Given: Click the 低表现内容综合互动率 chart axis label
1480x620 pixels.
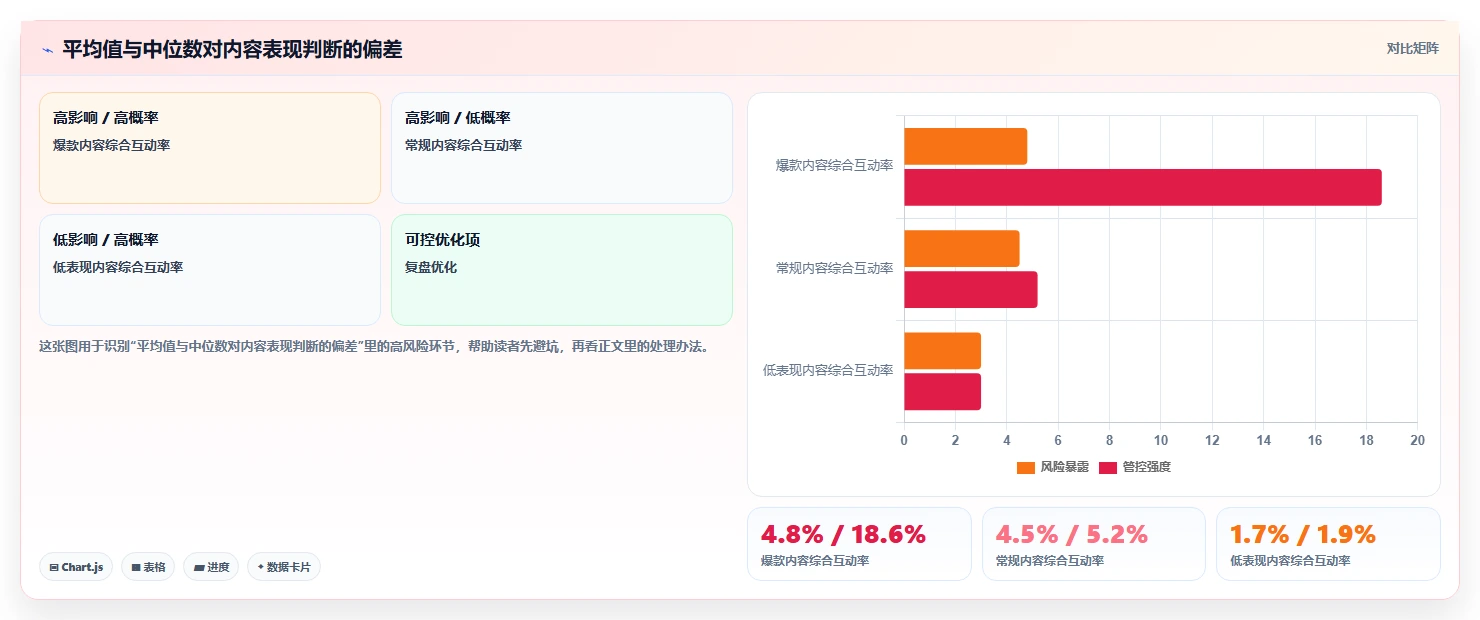Looking at the screenshot, I should tap(828, 370).
